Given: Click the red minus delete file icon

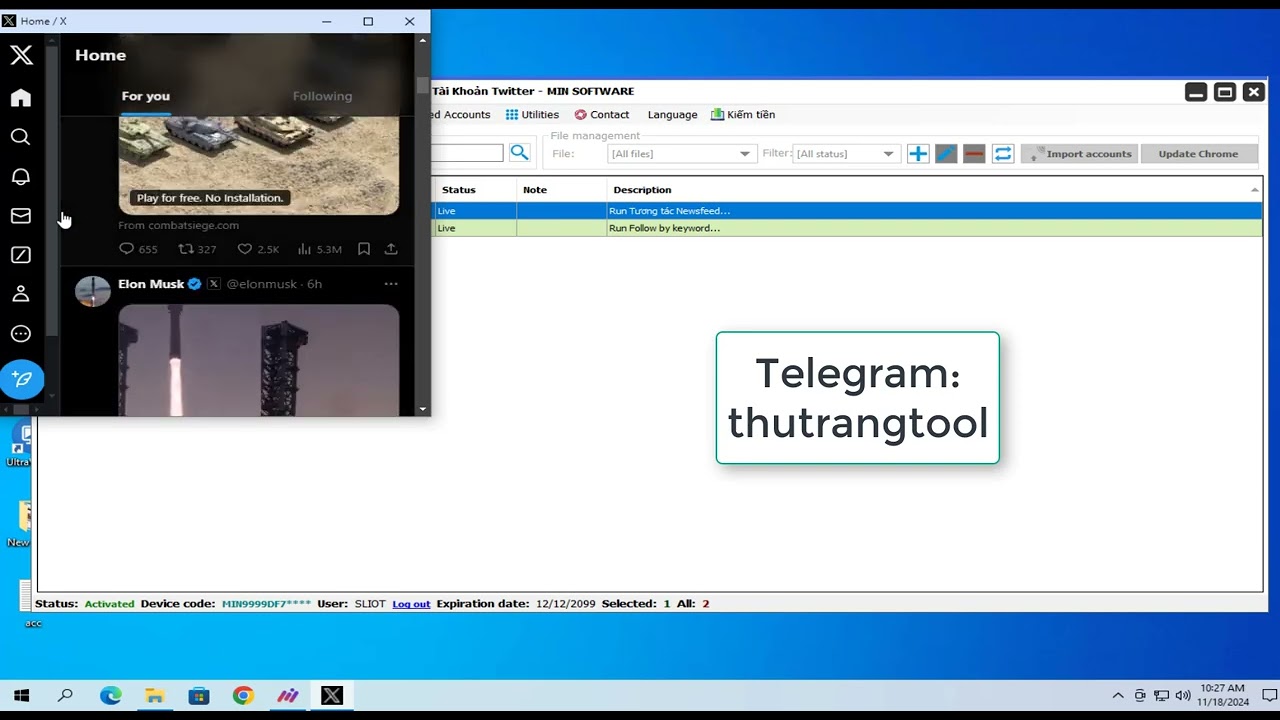Looking at the screenshot, I should (x=974, y=154).
